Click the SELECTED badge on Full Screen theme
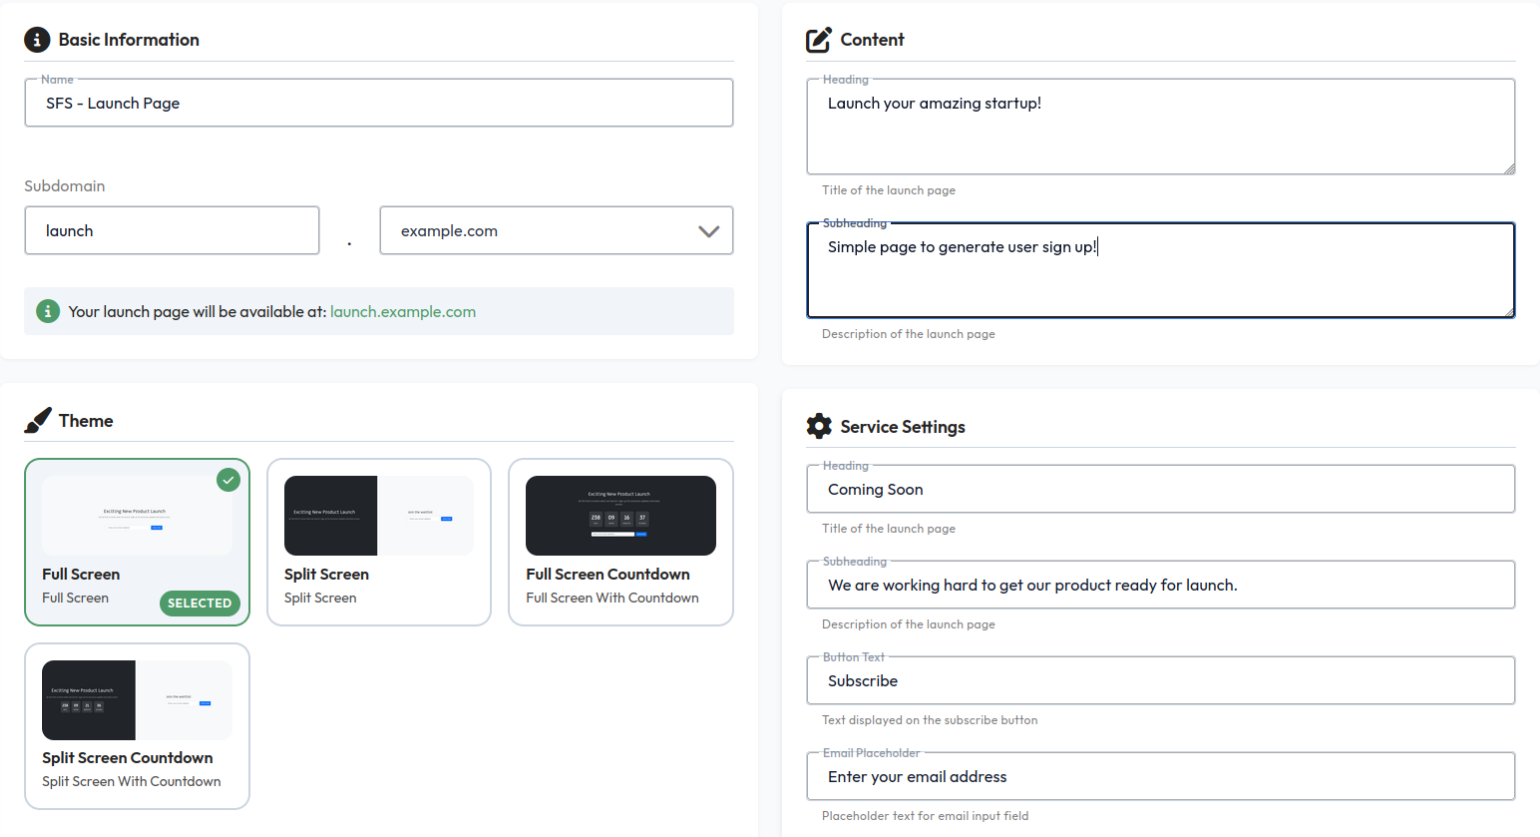 click(x=199, y=603)
